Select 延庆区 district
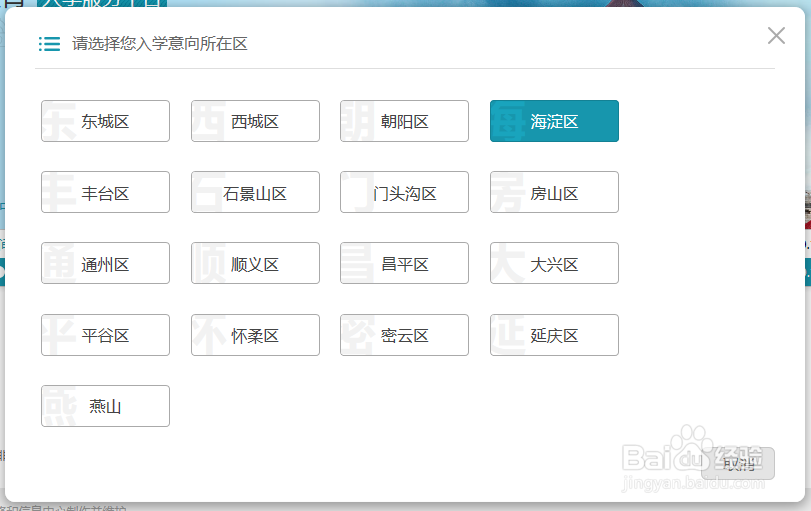The image size is (811, 511). coord(554,335)
